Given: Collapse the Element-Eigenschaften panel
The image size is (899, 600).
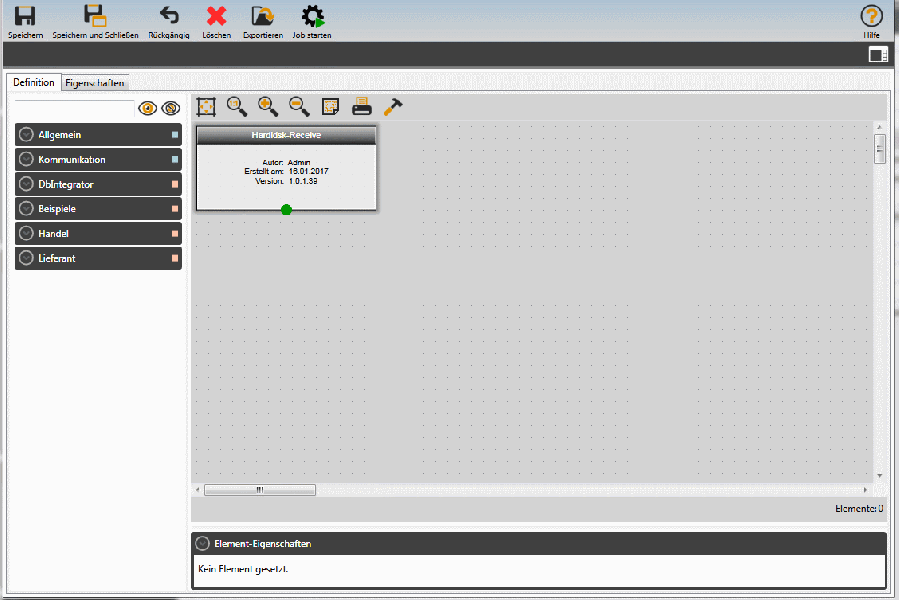Looking at the screenshot, I should (202, 543).
